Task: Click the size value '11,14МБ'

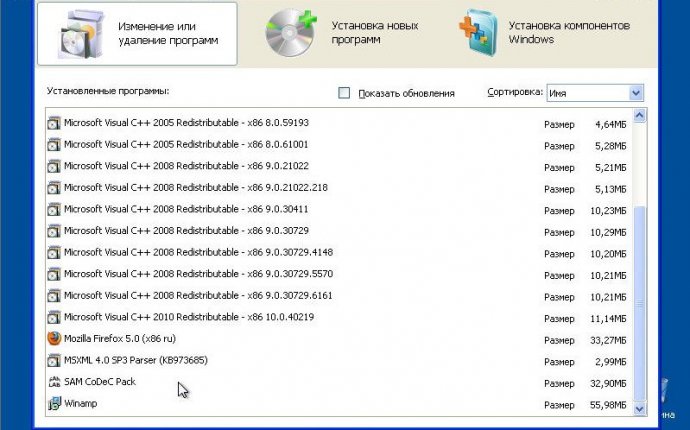Action: coord(608,319)
